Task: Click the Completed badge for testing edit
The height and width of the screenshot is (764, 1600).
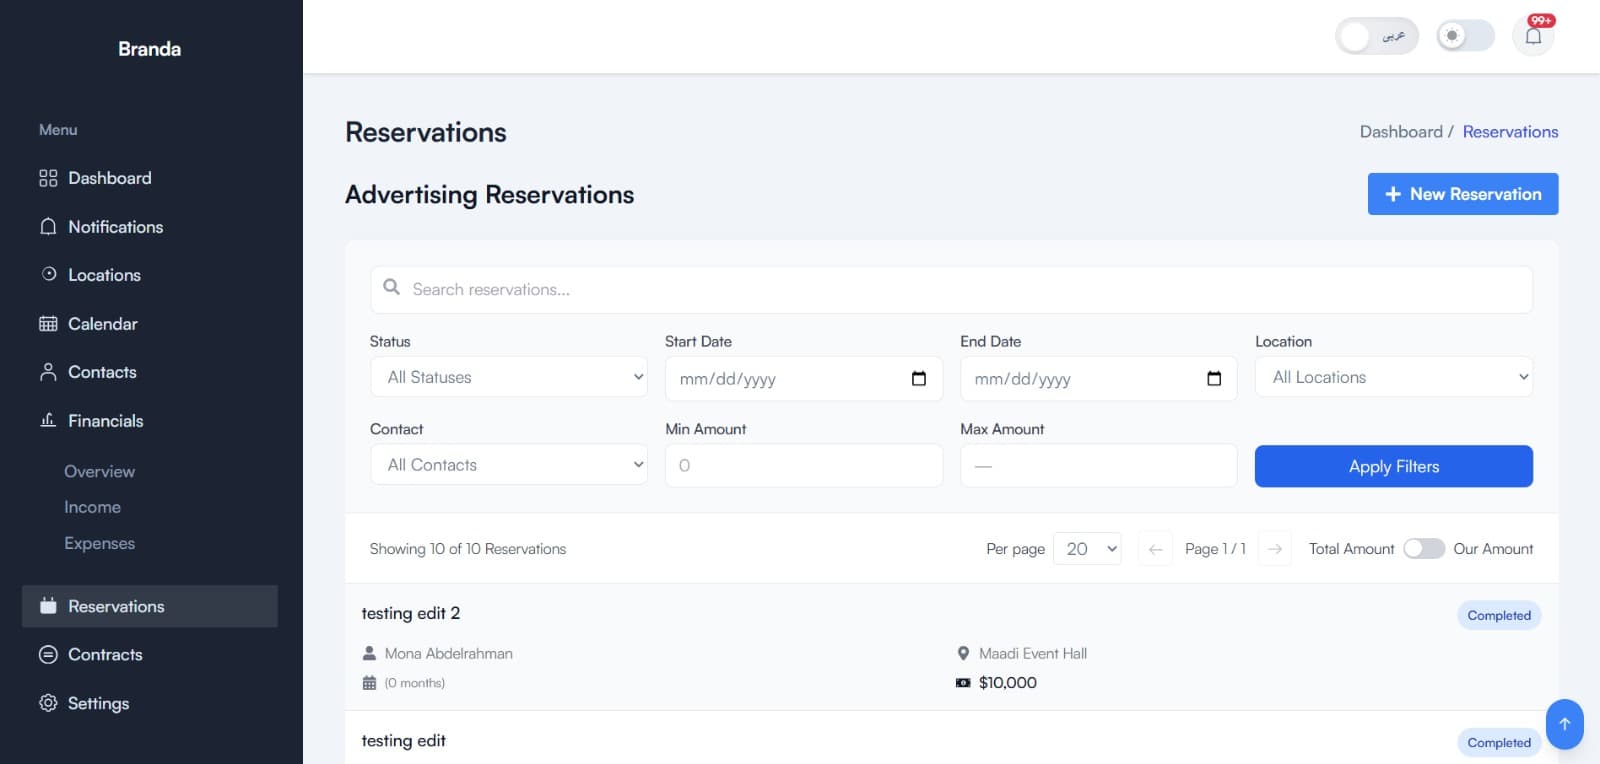Action: [1499, 742]
